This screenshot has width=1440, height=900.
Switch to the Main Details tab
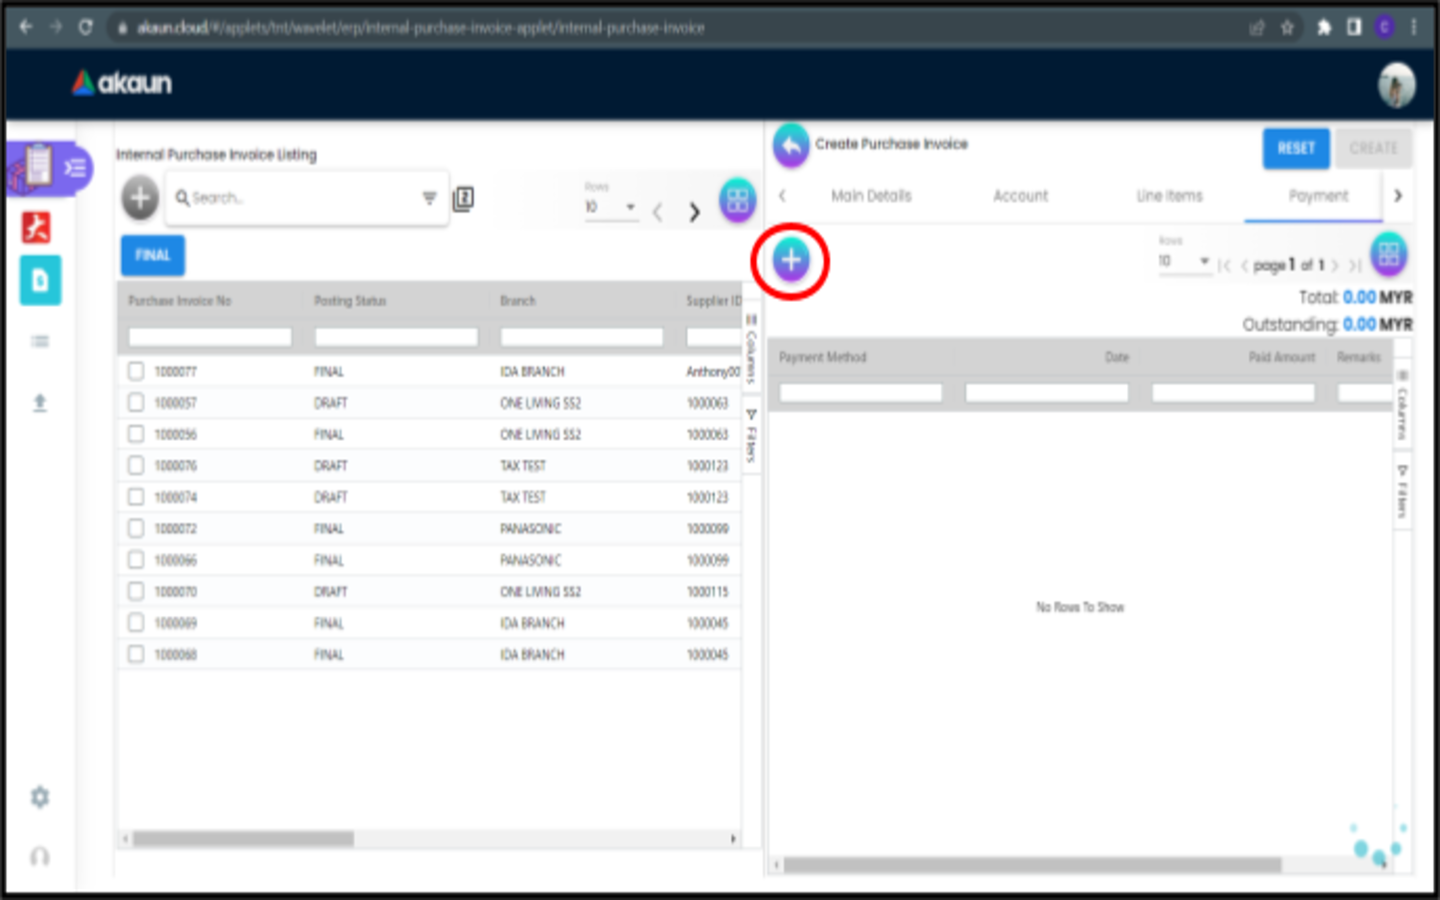pyautogui.click(x=871, y=196)
